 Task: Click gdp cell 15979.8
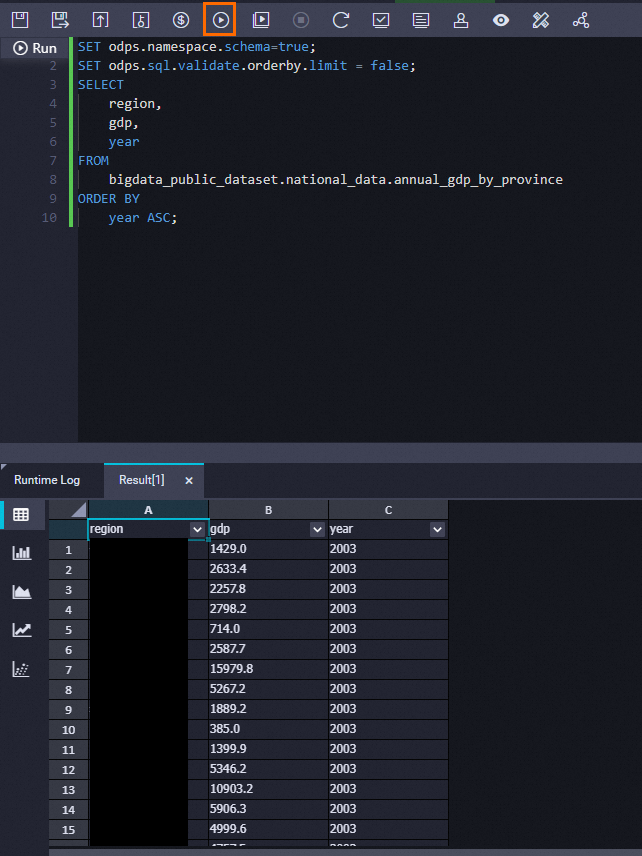[x=268, y=669]
